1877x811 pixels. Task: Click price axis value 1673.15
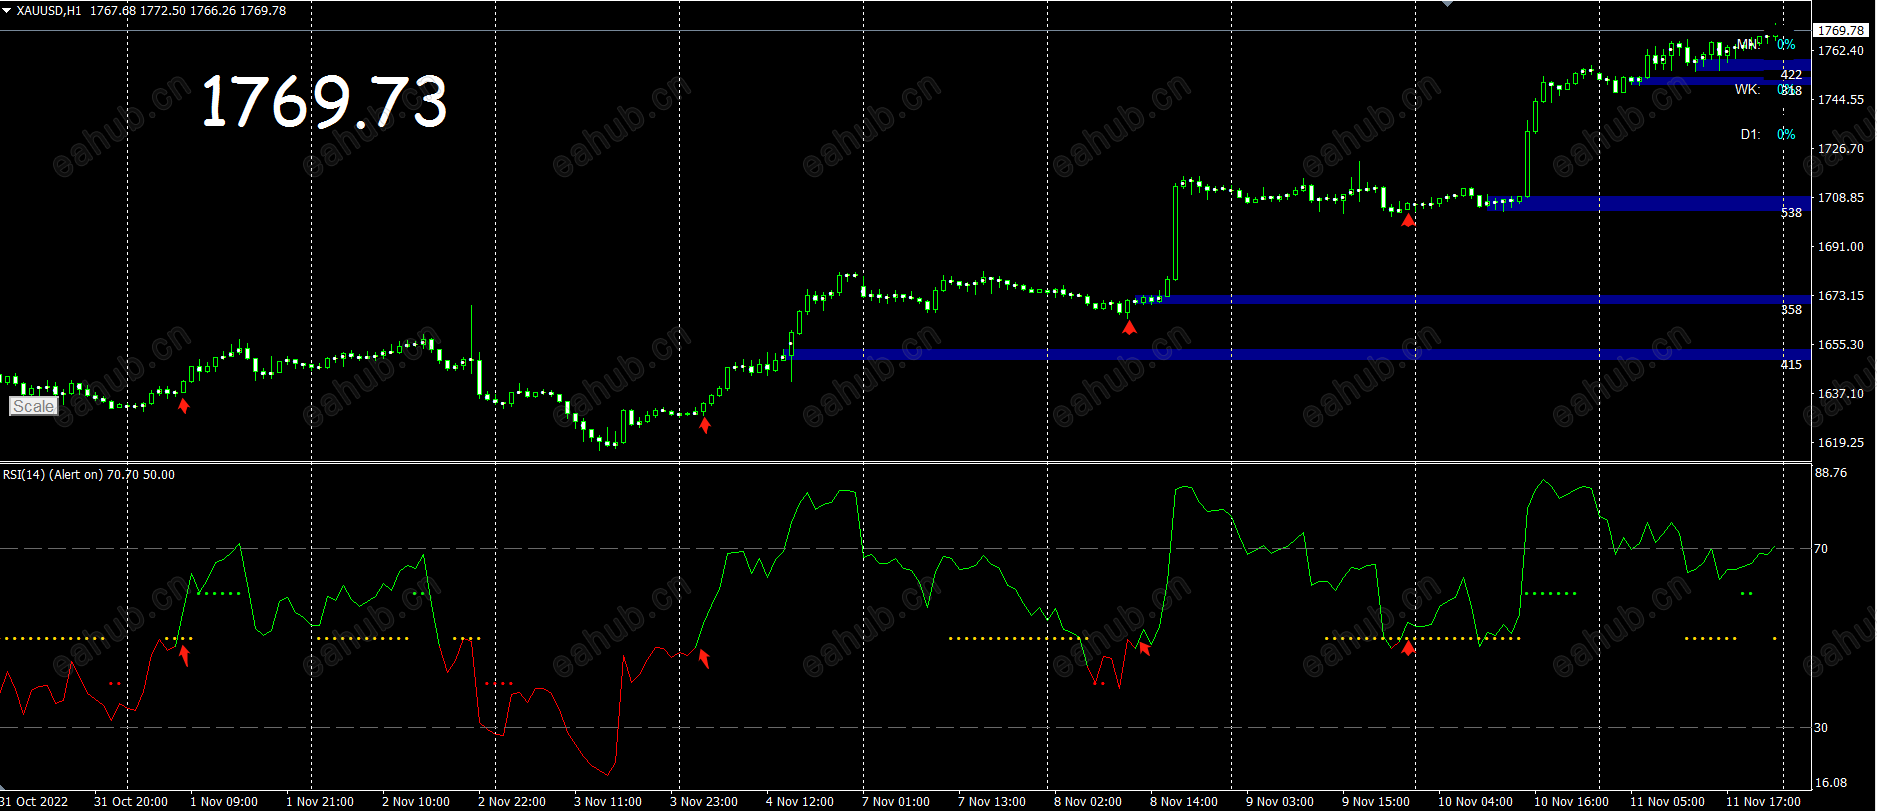pos(1841,295)
